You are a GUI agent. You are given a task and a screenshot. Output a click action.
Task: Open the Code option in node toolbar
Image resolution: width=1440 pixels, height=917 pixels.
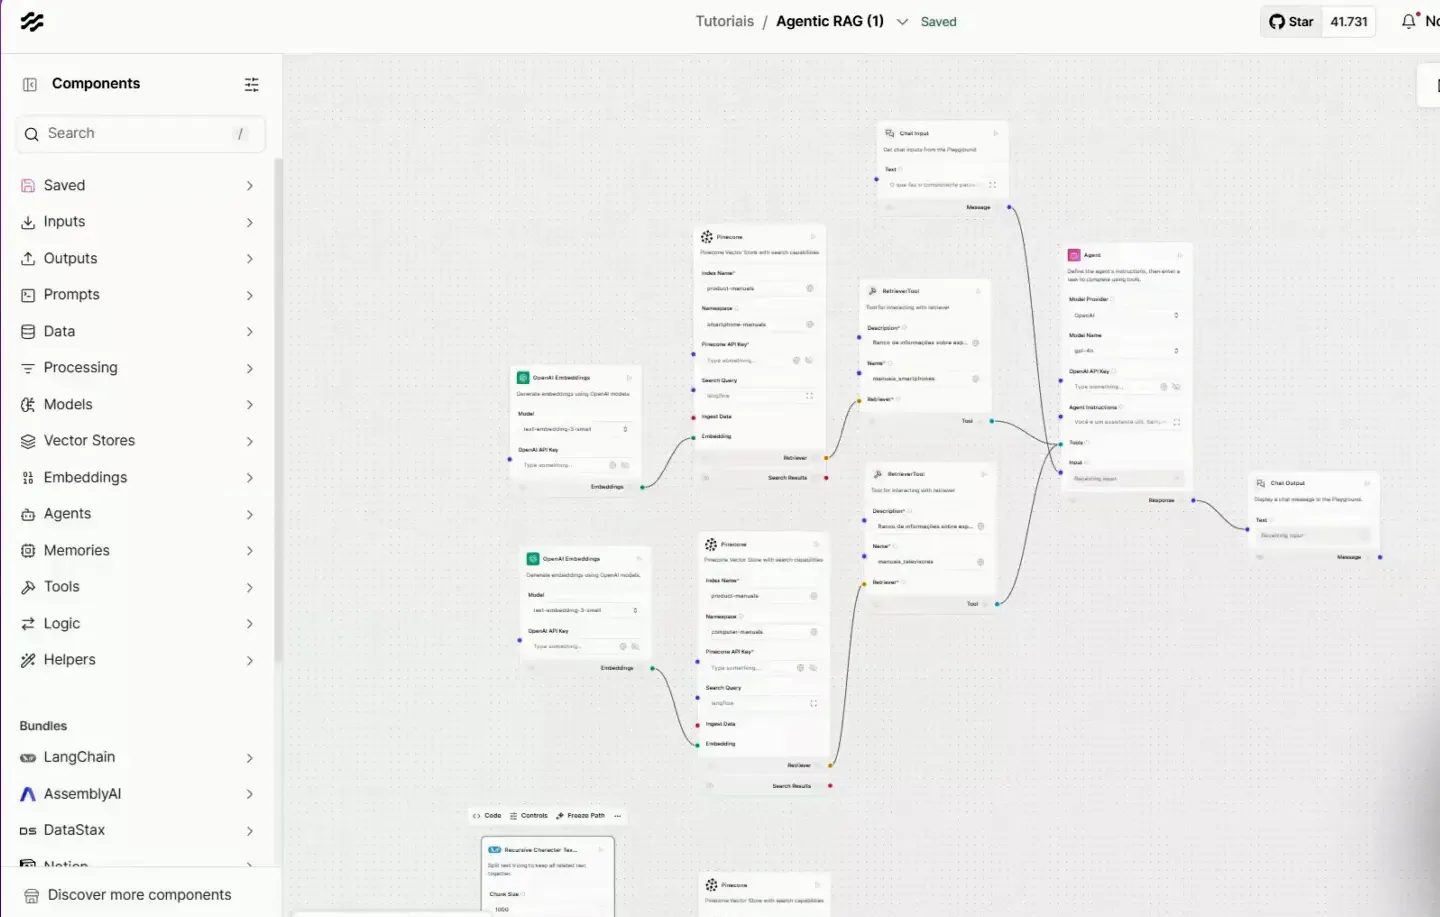[x=487, y=816]
